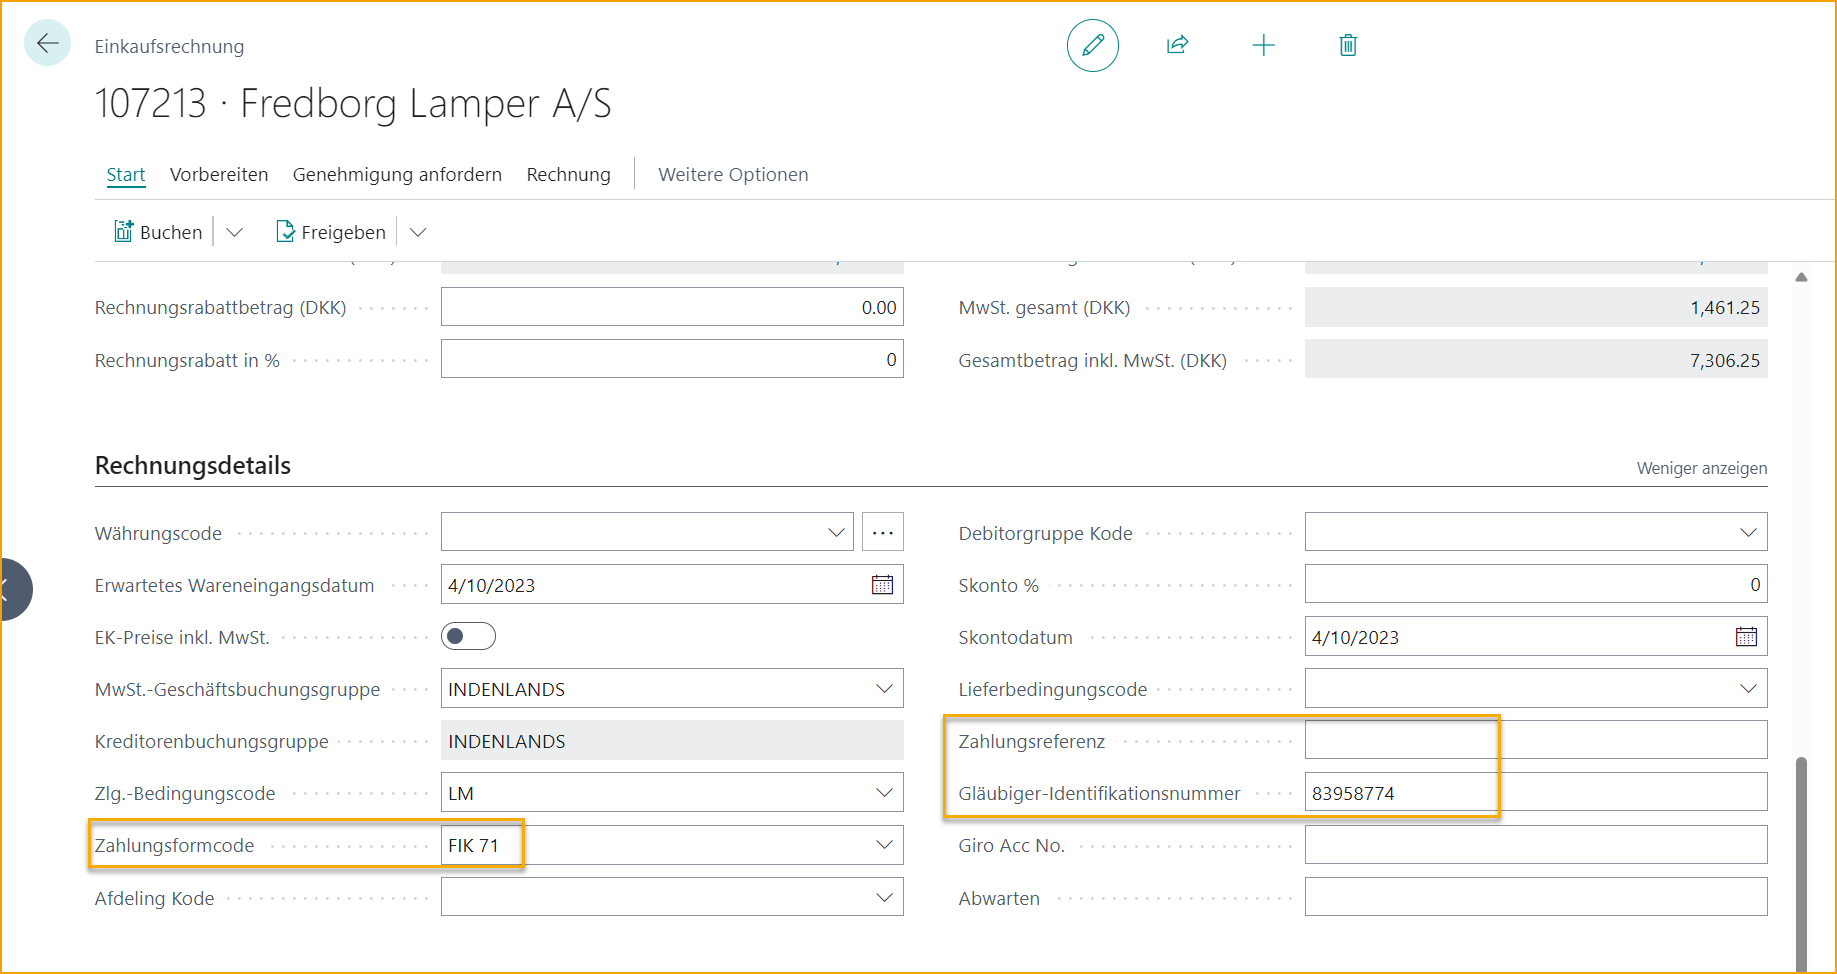Image resolution: width=1837 pixels, height=974 pixels.
Task: Click the Weniger anzeigen link
Action: pos(1701,468)
